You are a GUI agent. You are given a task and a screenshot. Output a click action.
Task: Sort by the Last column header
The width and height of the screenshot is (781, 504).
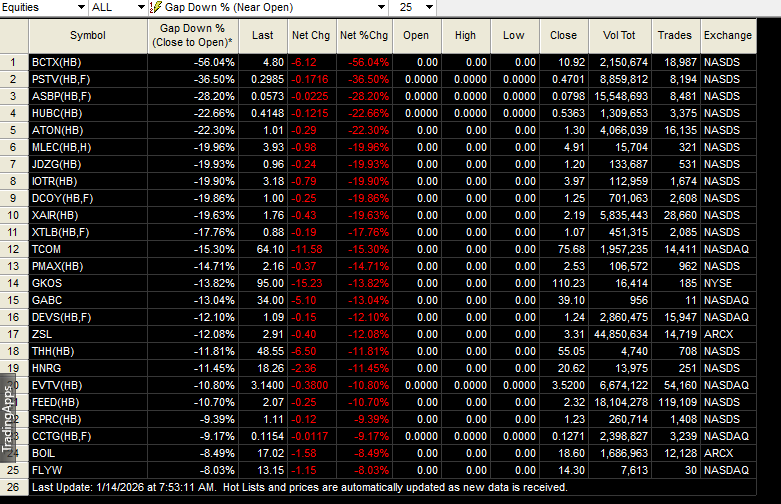pyautogui.click(x=262, y=35)
